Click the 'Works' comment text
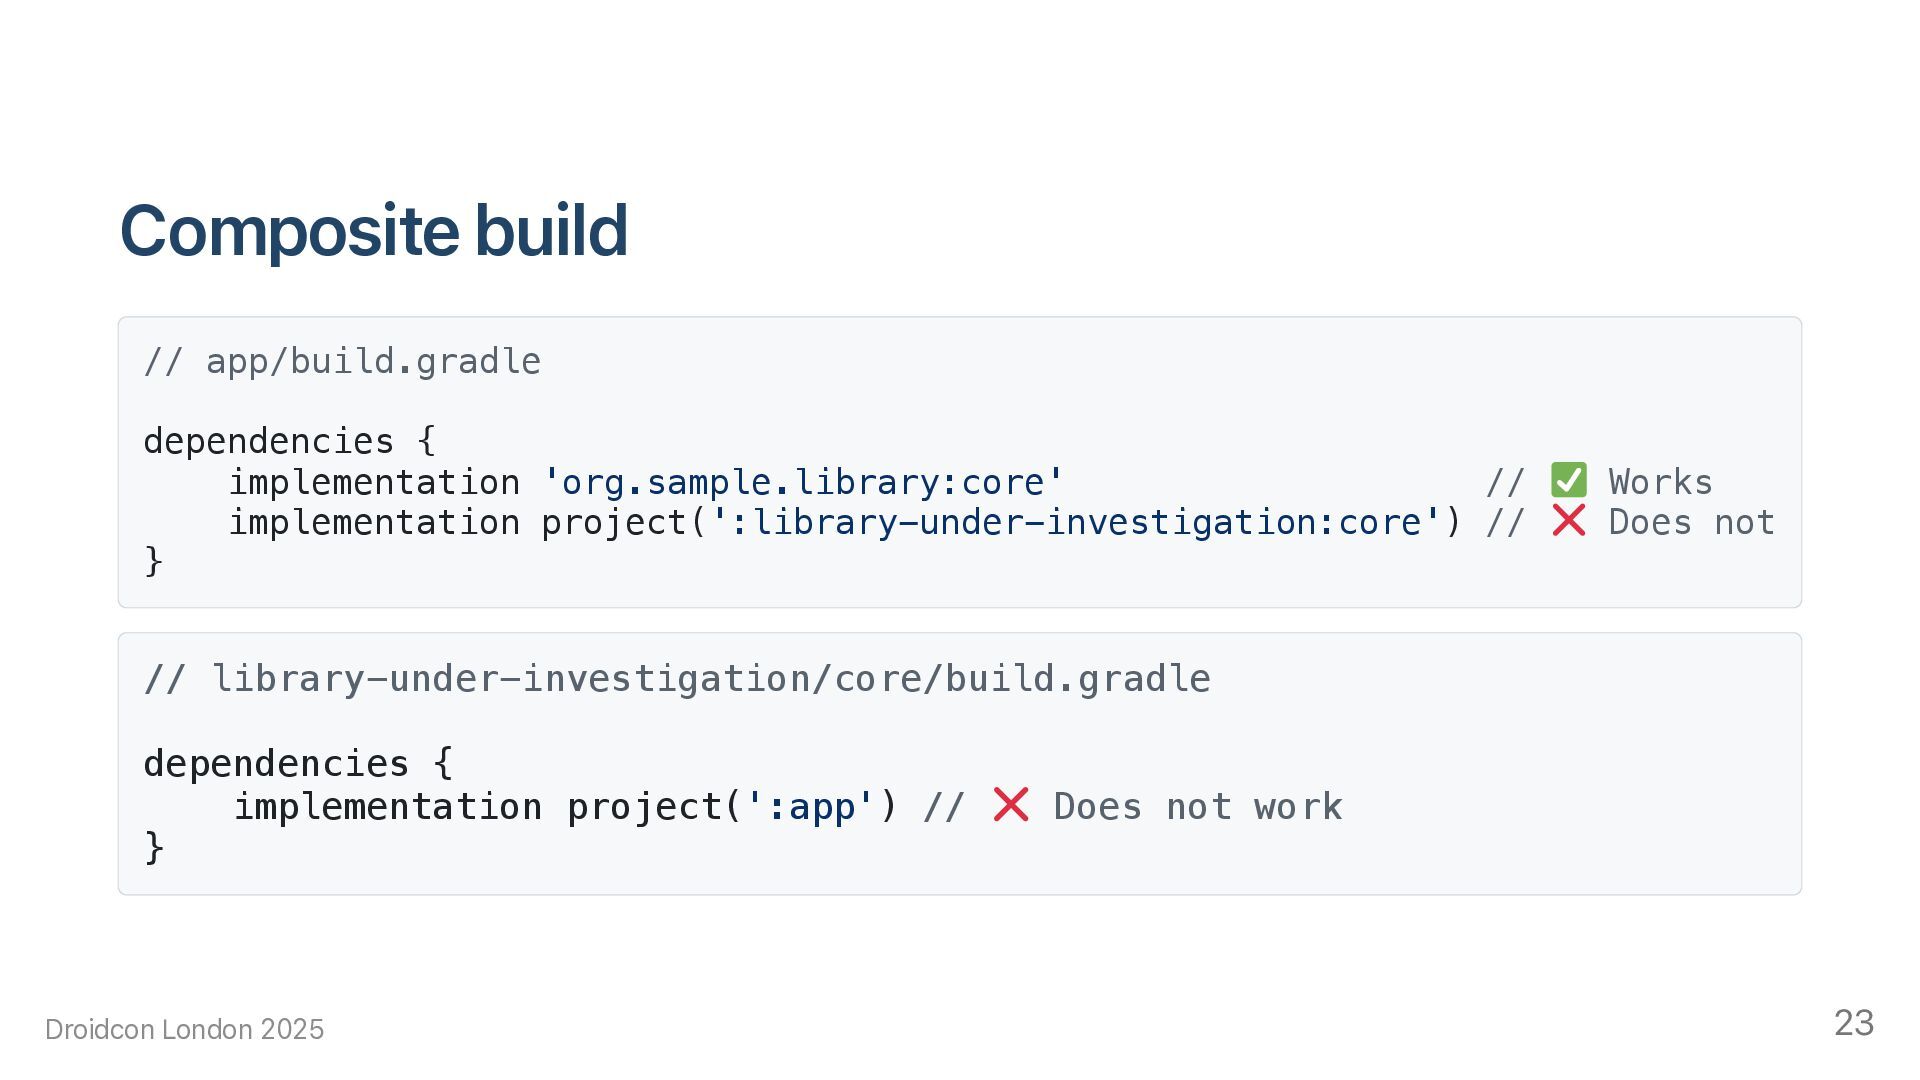The height and width of the screenshot is (1080, 1920). pos(1660,482)
